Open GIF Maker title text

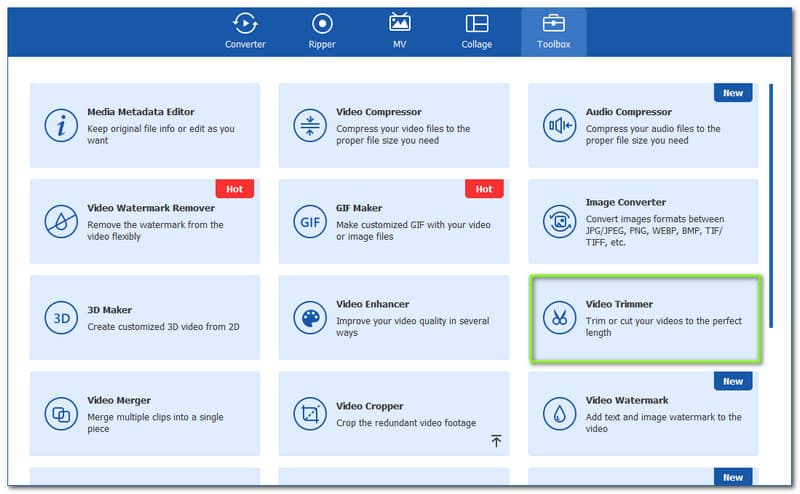point(359,208)
